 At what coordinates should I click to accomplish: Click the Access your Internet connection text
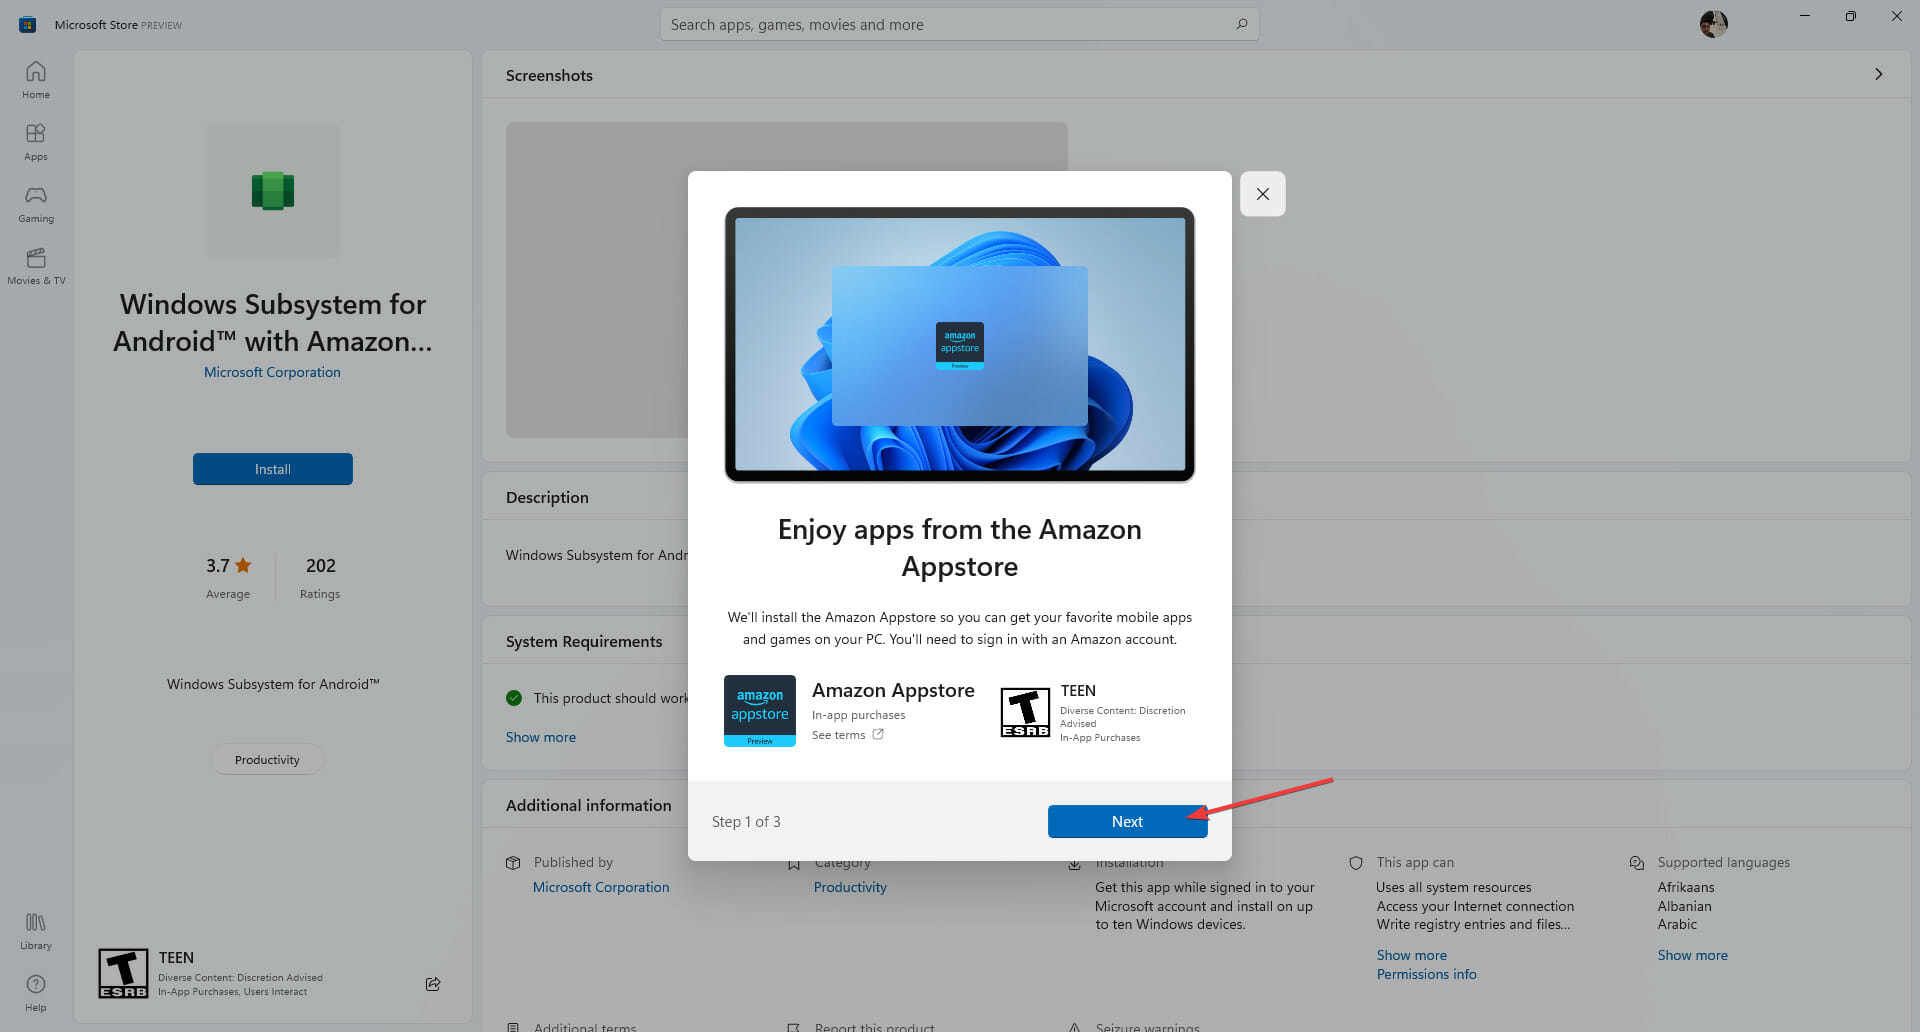pos(1475,906)
